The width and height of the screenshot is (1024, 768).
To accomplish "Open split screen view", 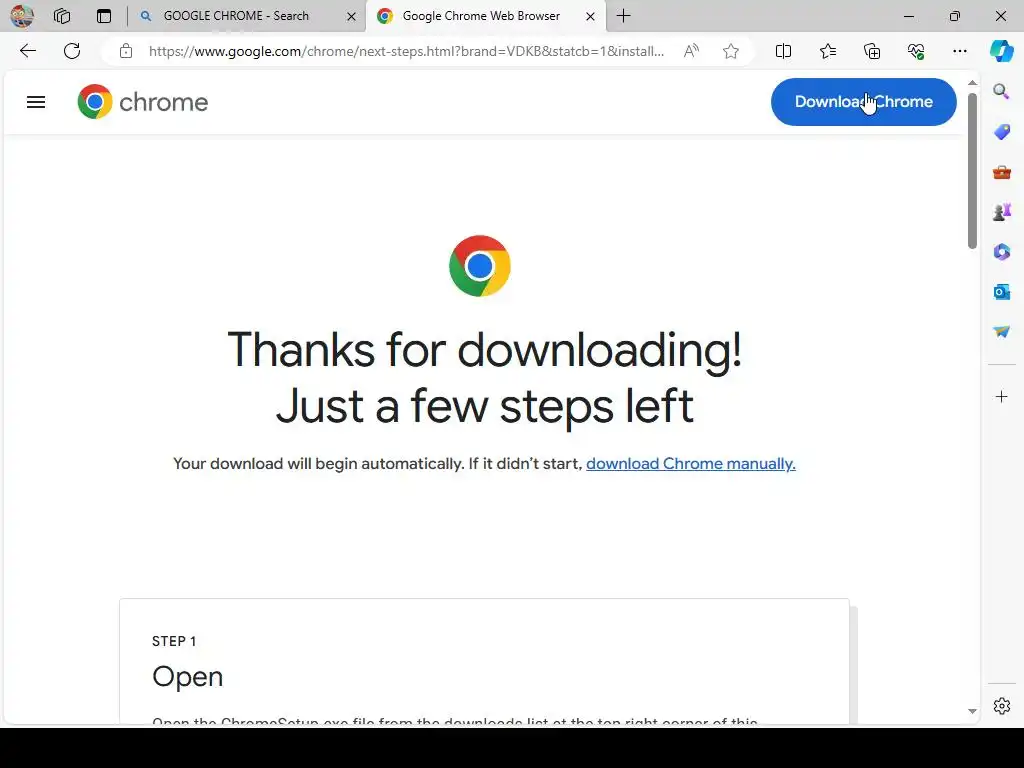I will [783, 51].
